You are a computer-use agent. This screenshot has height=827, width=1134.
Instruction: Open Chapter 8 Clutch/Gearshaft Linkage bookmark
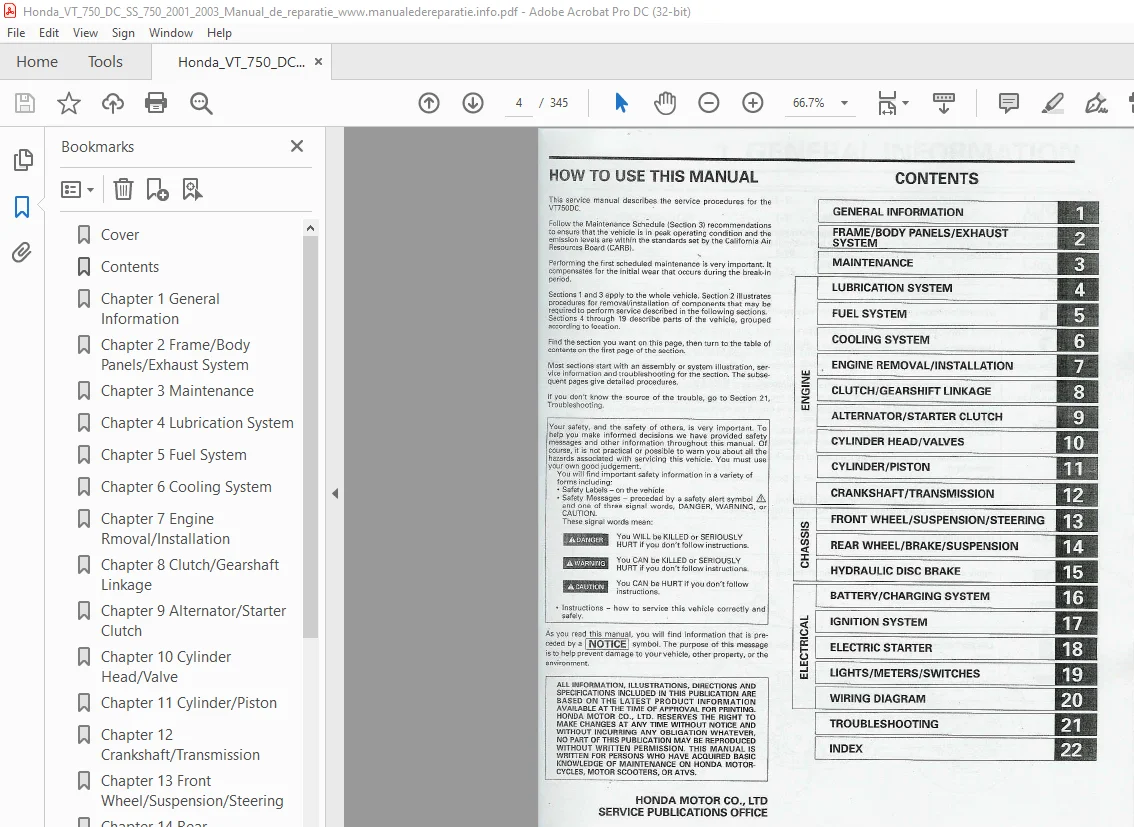tap(189, 575)
